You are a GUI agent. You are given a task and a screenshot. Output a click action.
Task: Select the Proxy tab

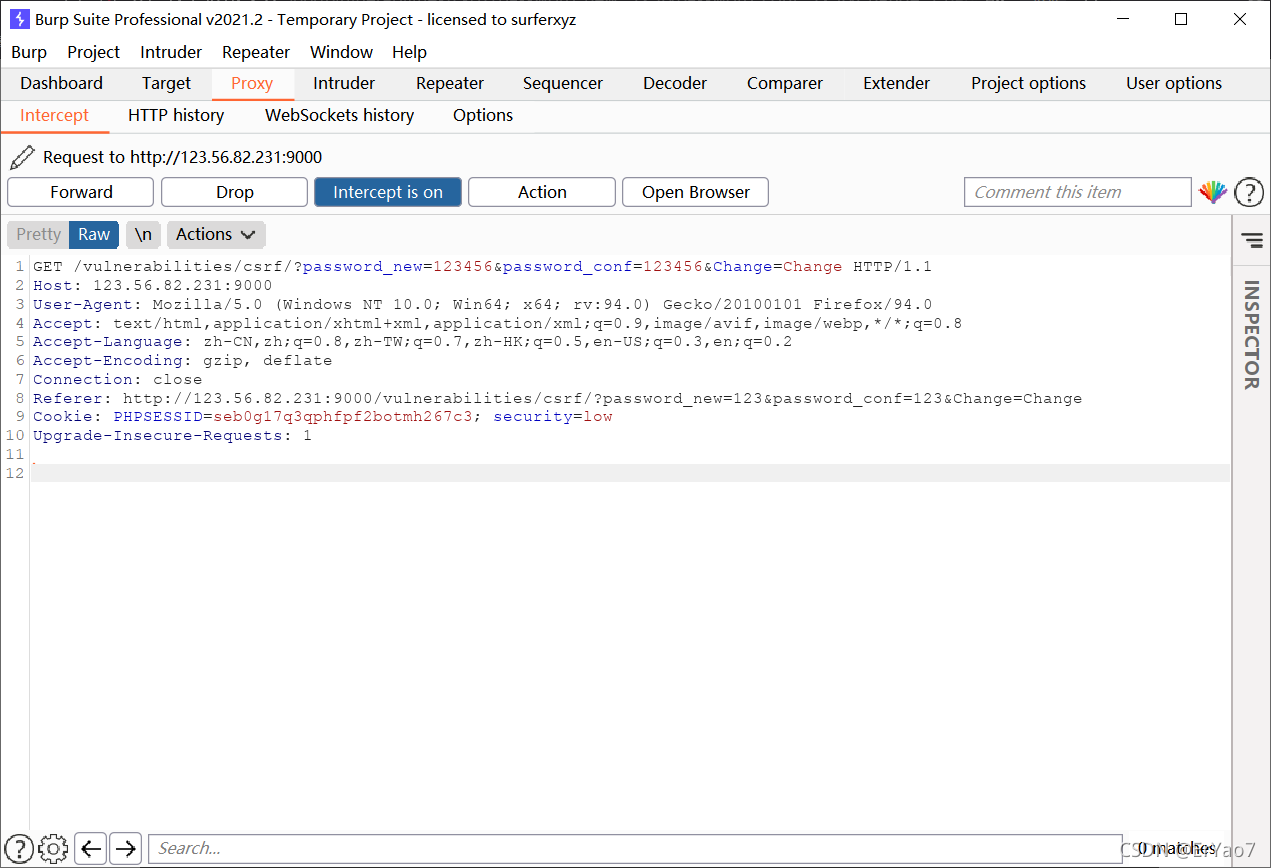252,83
